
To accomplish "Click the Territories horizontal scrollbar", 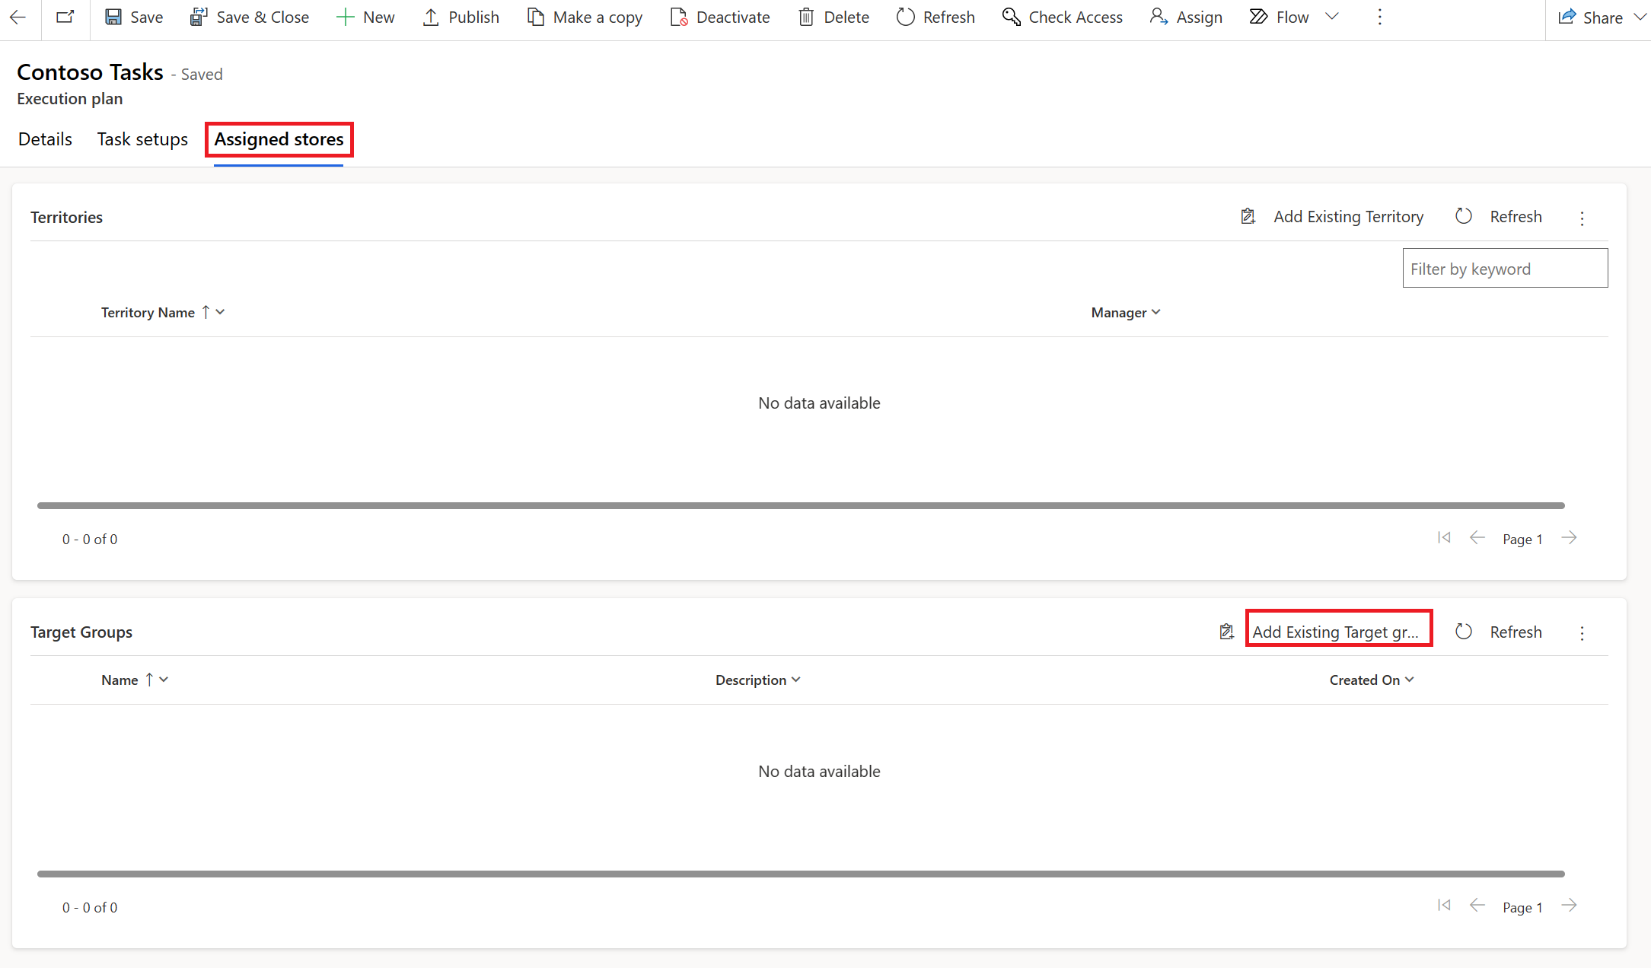I will (801, 505).
